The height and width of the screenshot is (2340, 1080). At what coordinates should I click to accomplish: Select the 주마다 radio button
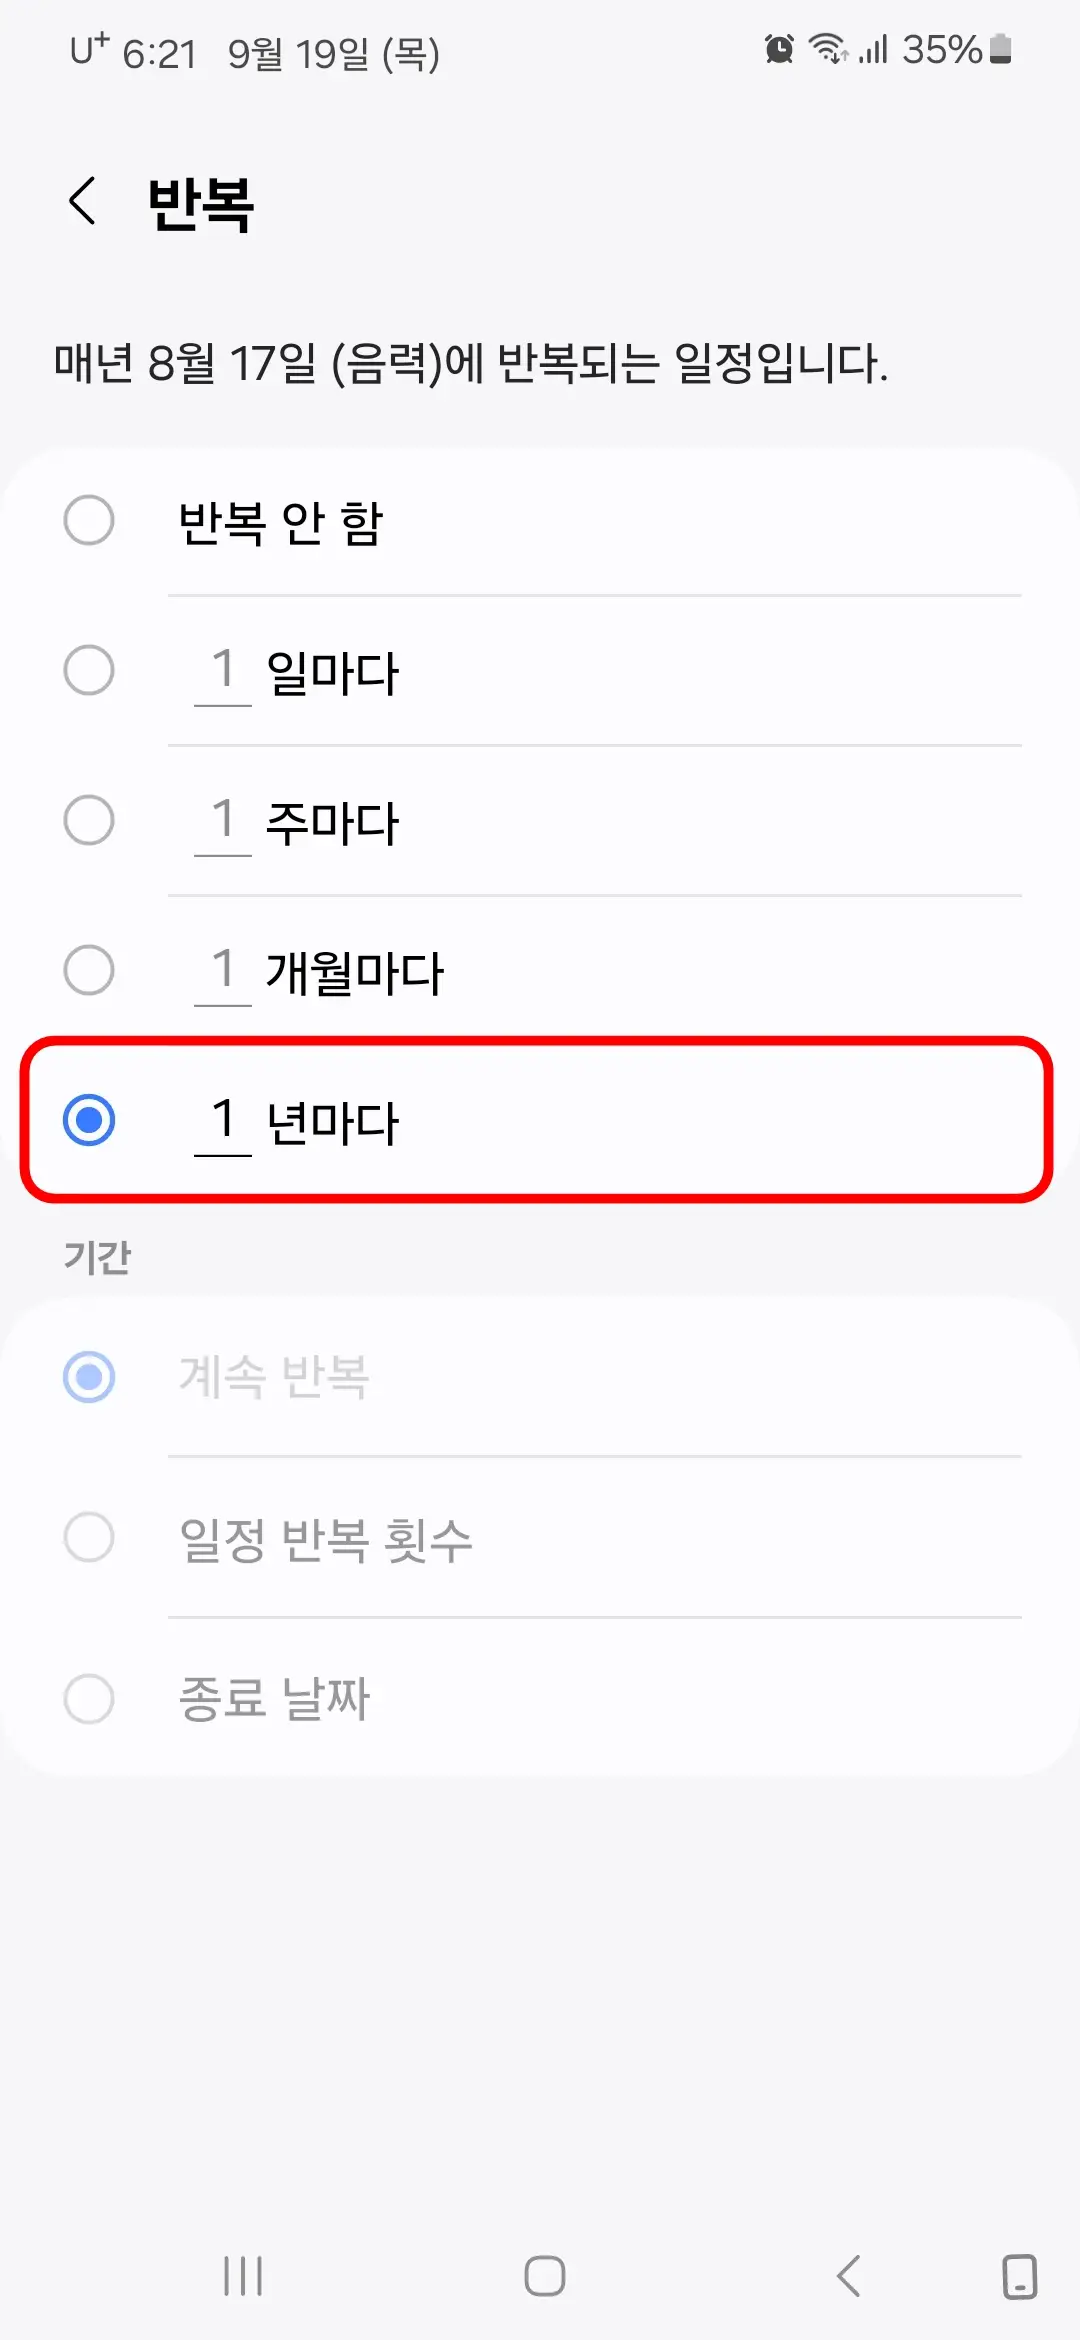89,820
